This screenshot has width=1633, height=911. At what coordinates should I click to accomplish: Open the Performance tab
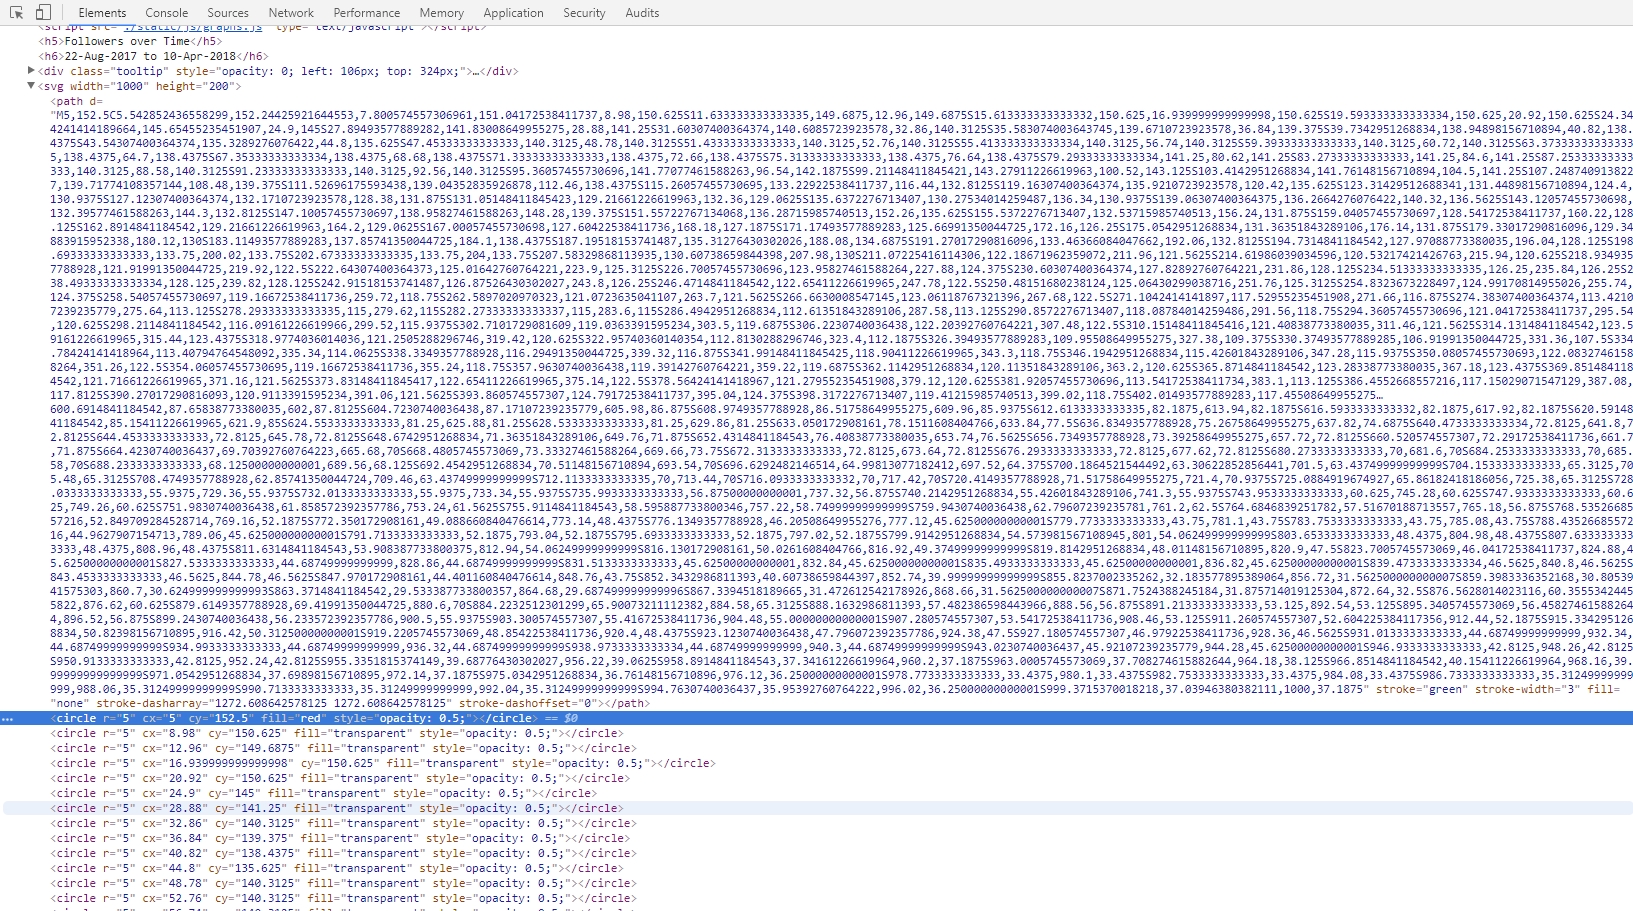coord(367,13)
